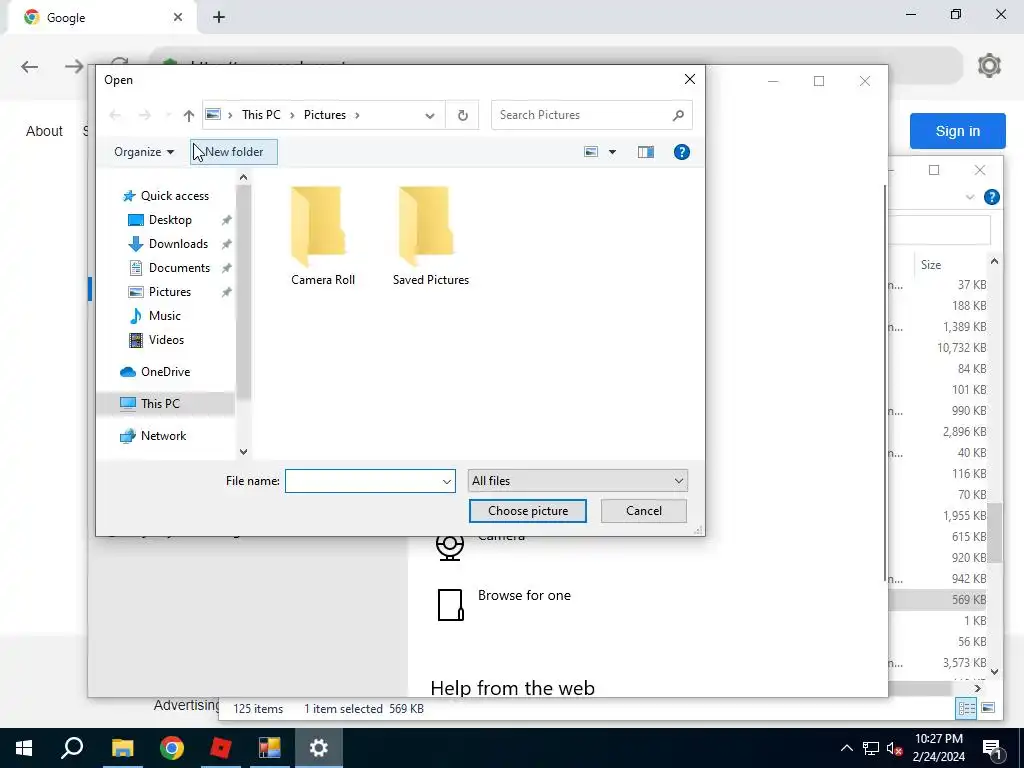Click Chrome's back arrow
Viewport: 1024px width, 768px height.
(x=29, y=67)
